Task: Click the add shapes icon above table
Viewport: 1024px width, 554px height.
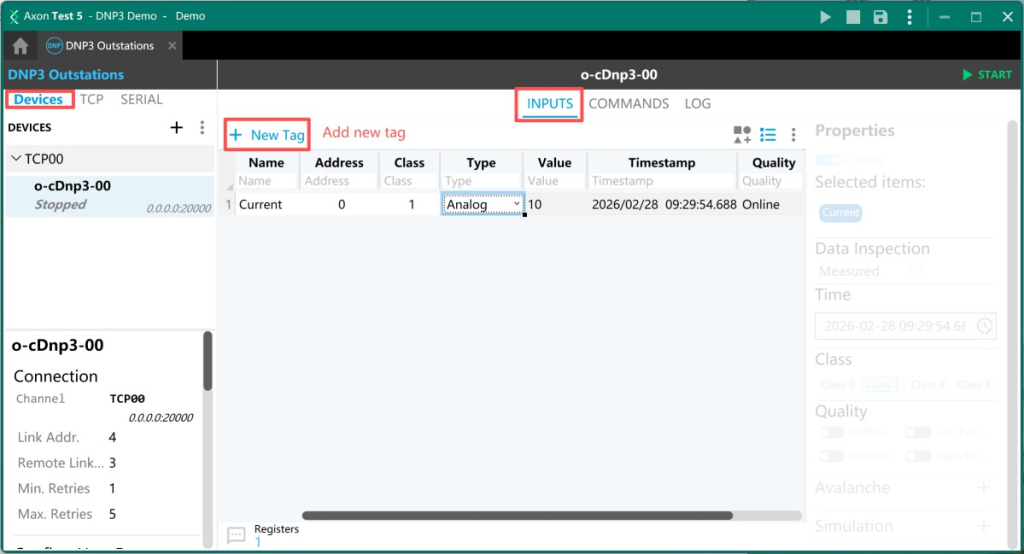Action: pos(742,135)
